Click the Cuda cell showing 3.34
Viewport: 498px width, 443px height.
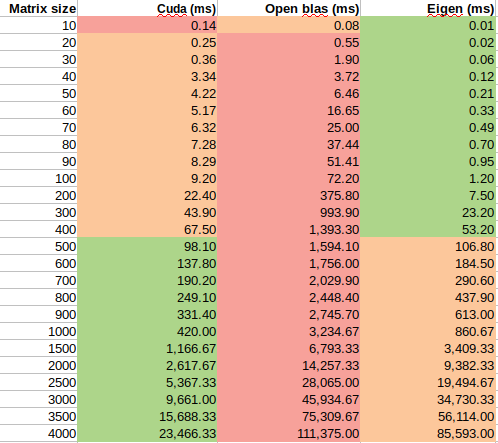(x=147, y=76)
